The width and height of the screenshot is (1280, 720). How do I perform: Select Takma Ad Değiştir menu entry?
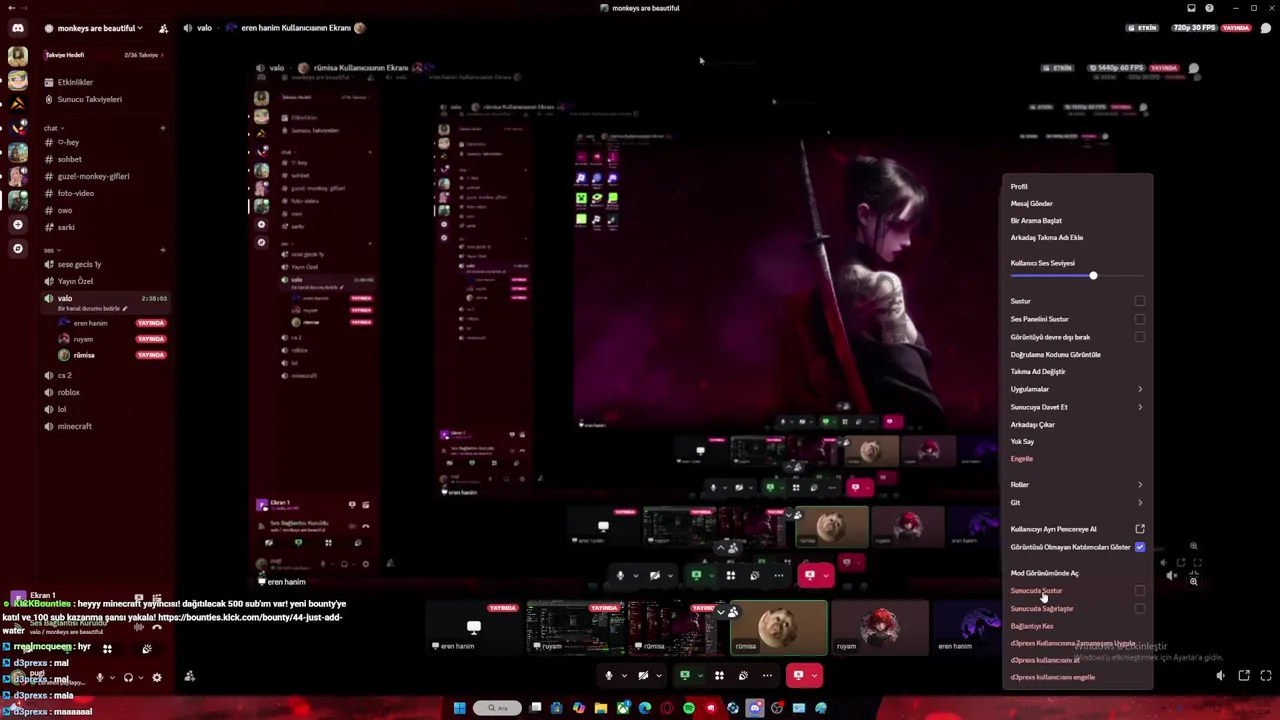[x=1038, y=372]
